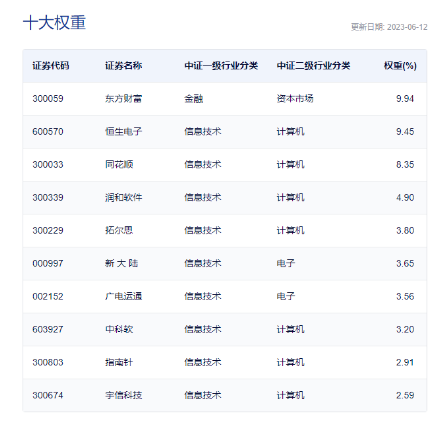This screenshot has width=438, height=421.
Task: Click the weight value 8.35
Action: [x=405, y=165]
